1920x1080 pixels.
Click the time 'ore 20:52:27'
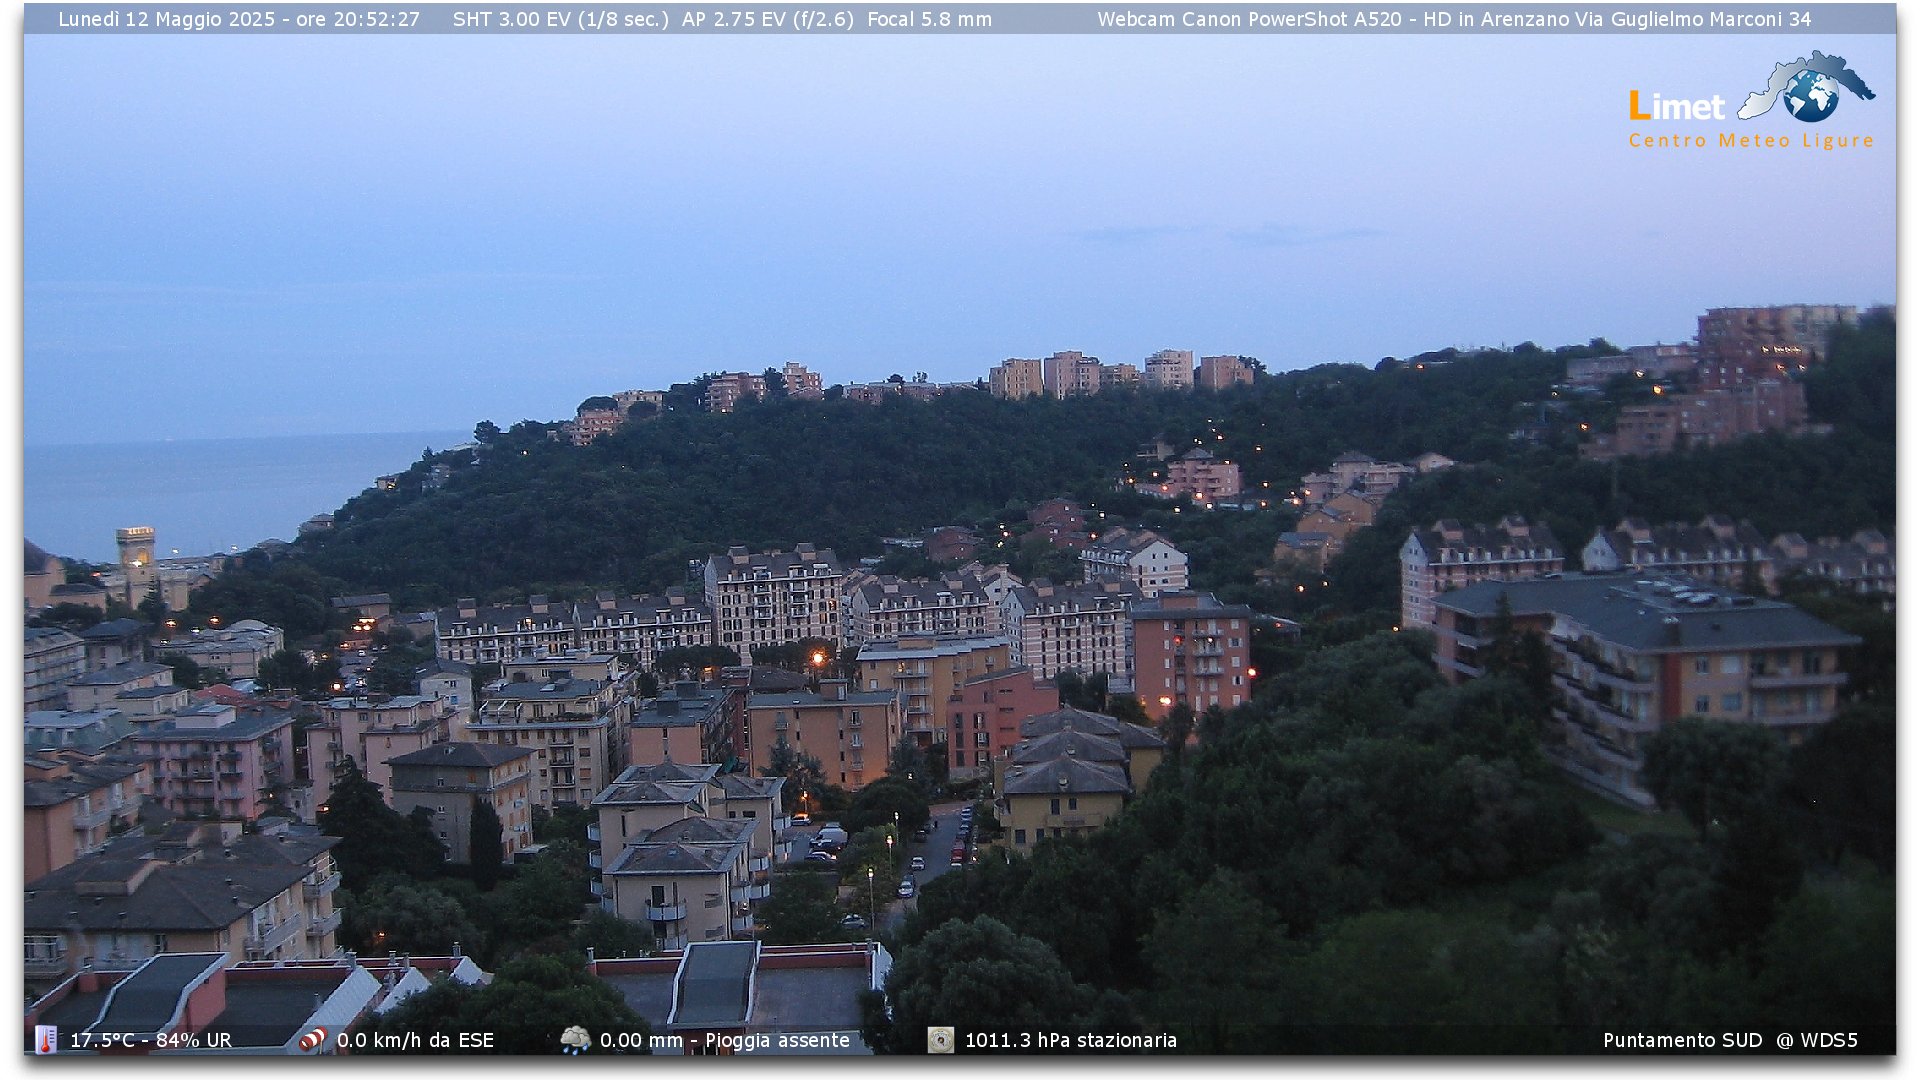[x=358, y=19]
